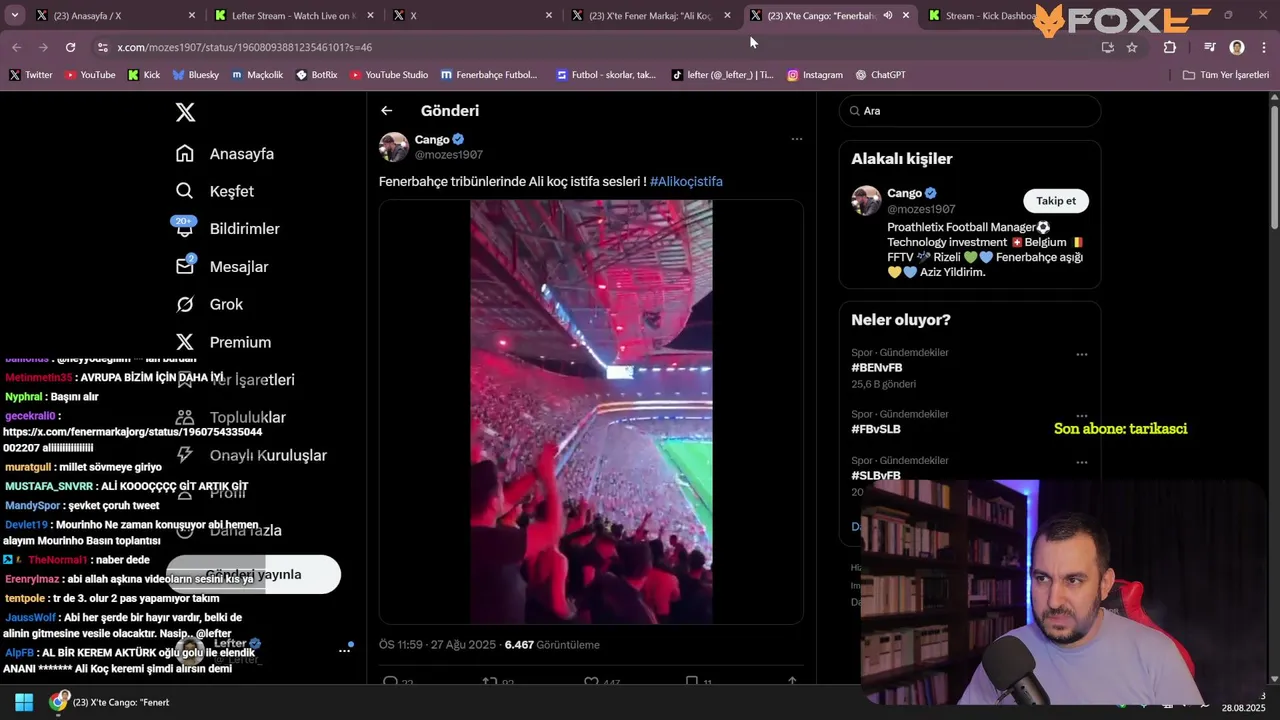
Task: Open Fenerbahçe Futbol bookmark
Action: click(x=489, y=75)
